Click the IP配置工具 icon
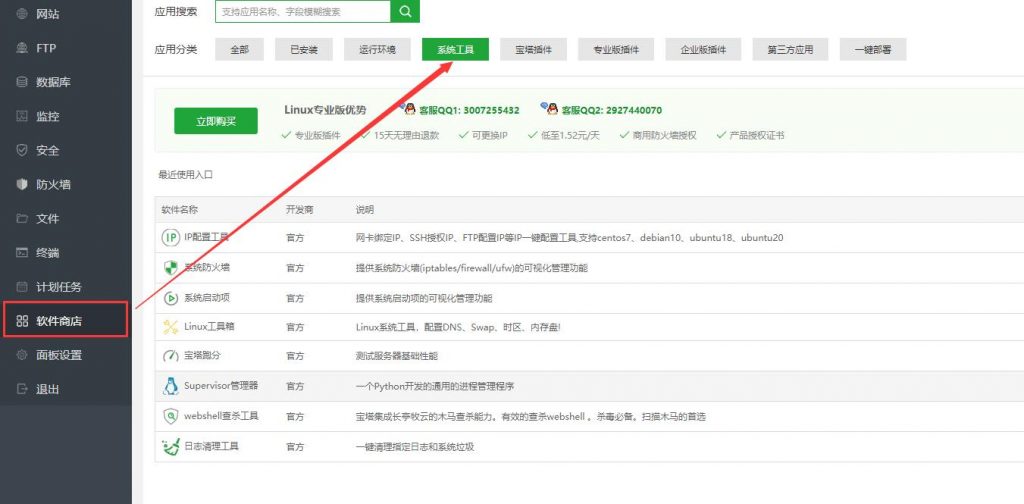Screen dimensions: 1024x504 point(170,238)
